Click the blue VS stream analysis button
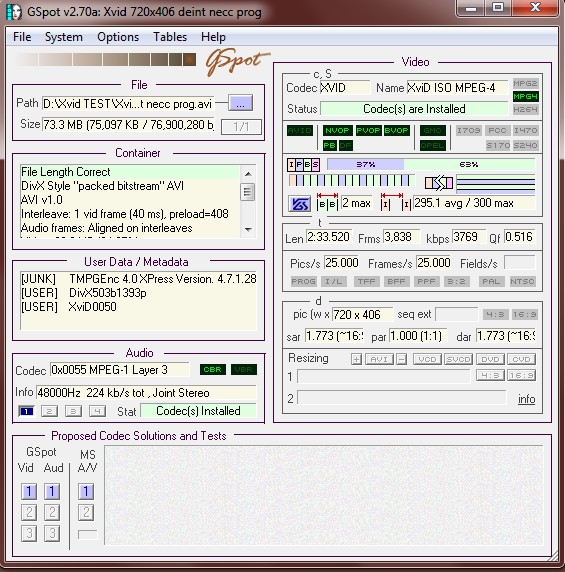Viewport: 565px width, 572px height. (299, 204)
